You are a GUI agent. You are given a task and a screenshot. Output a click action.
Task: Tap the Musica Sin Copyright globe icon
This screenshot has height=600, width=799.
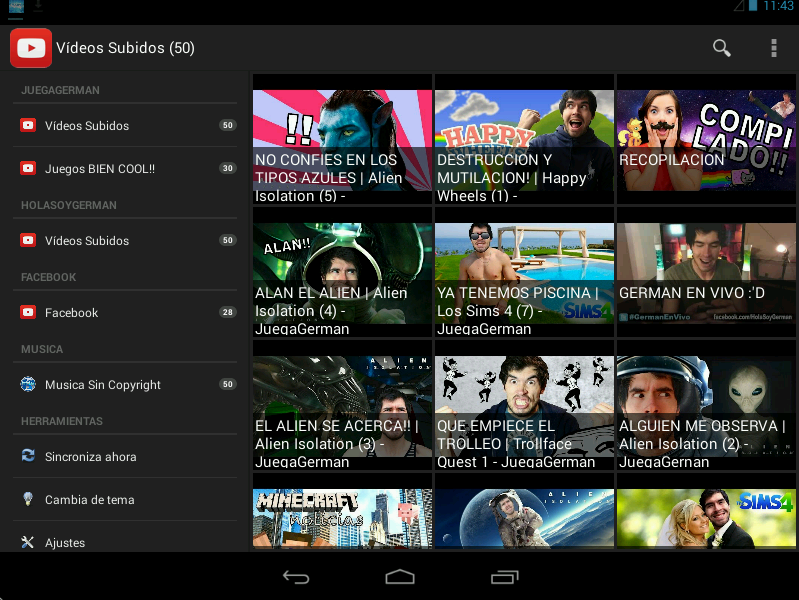(x=28, y=384)
